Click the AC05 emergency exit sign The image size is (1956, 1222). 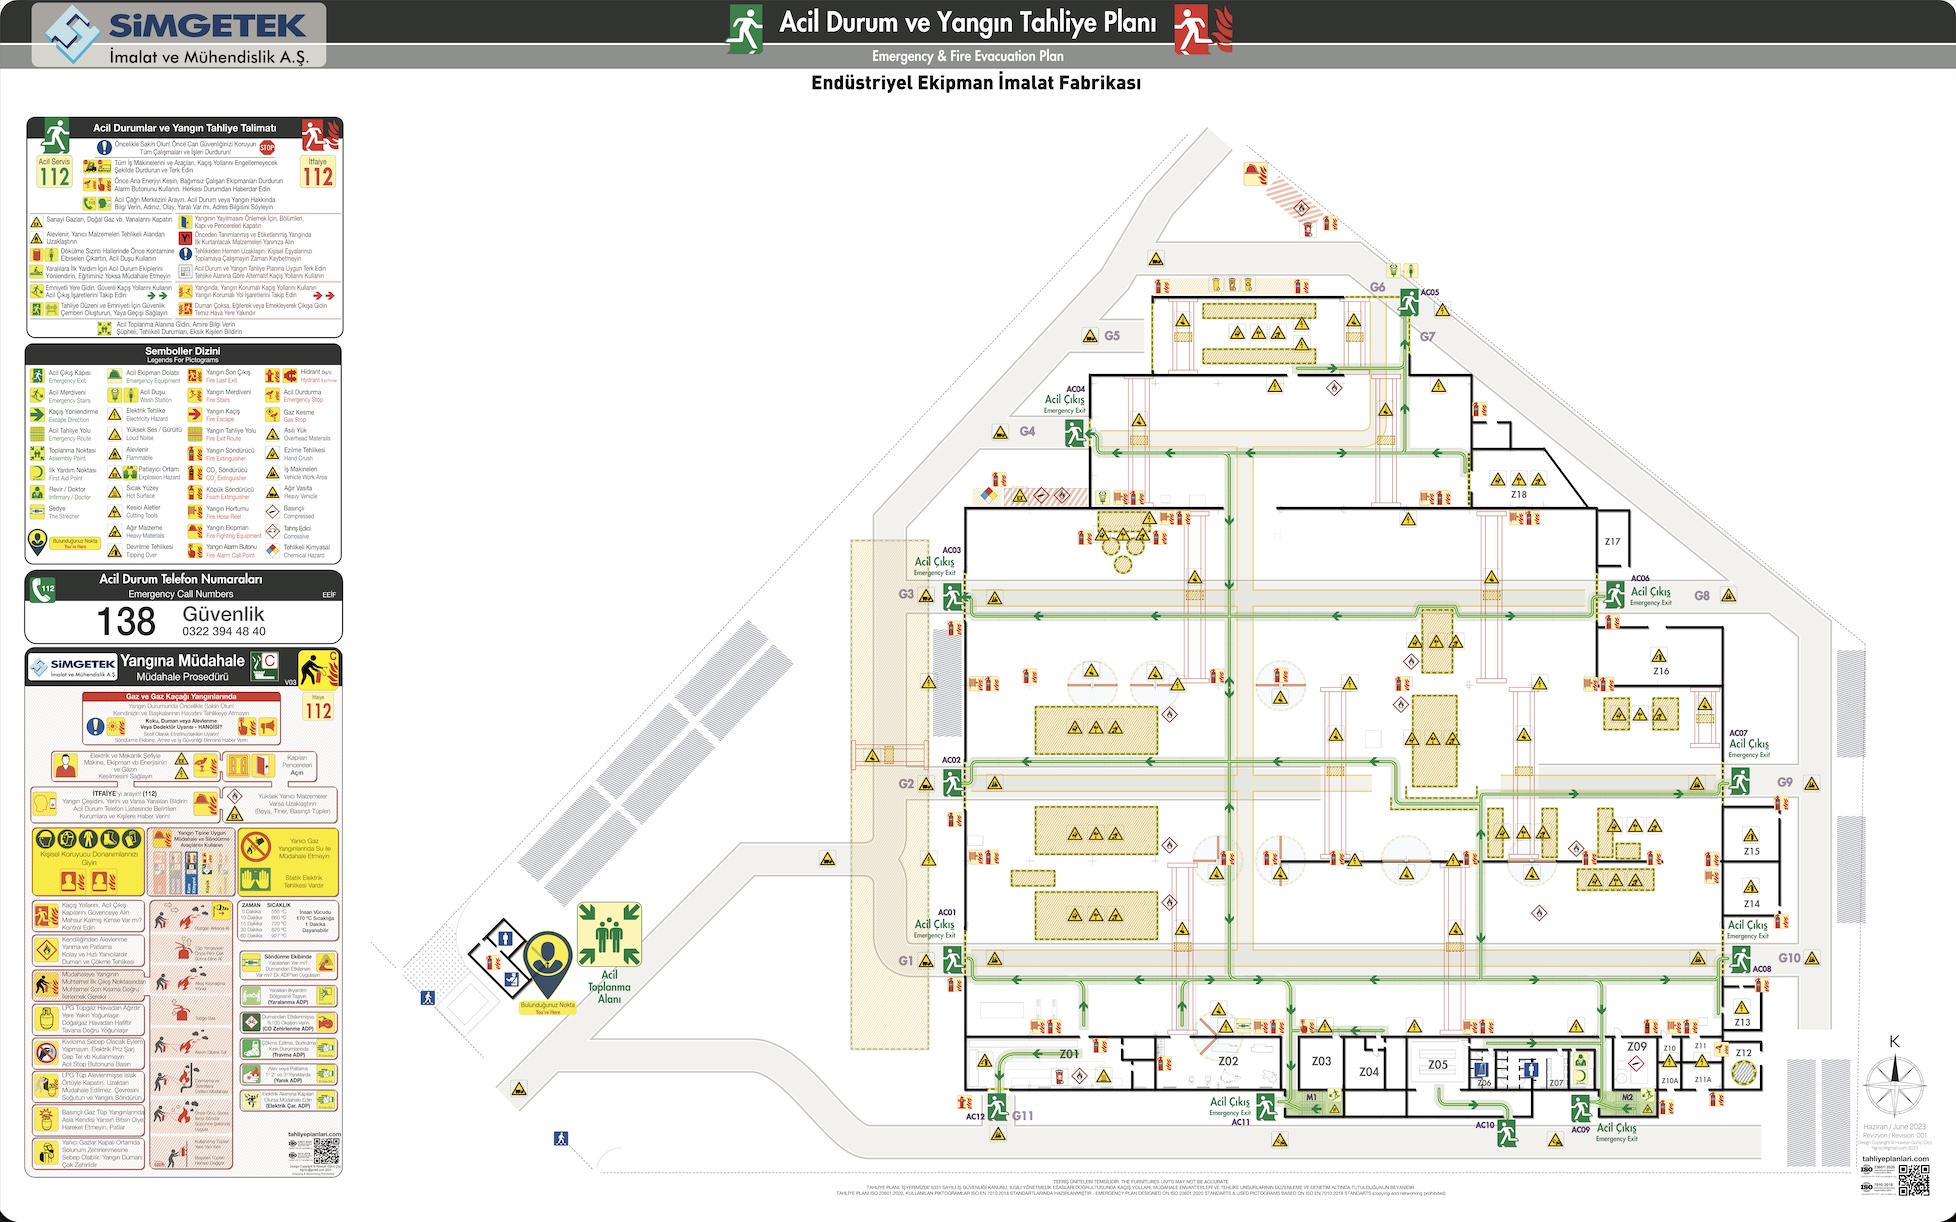pos(1409,302)
